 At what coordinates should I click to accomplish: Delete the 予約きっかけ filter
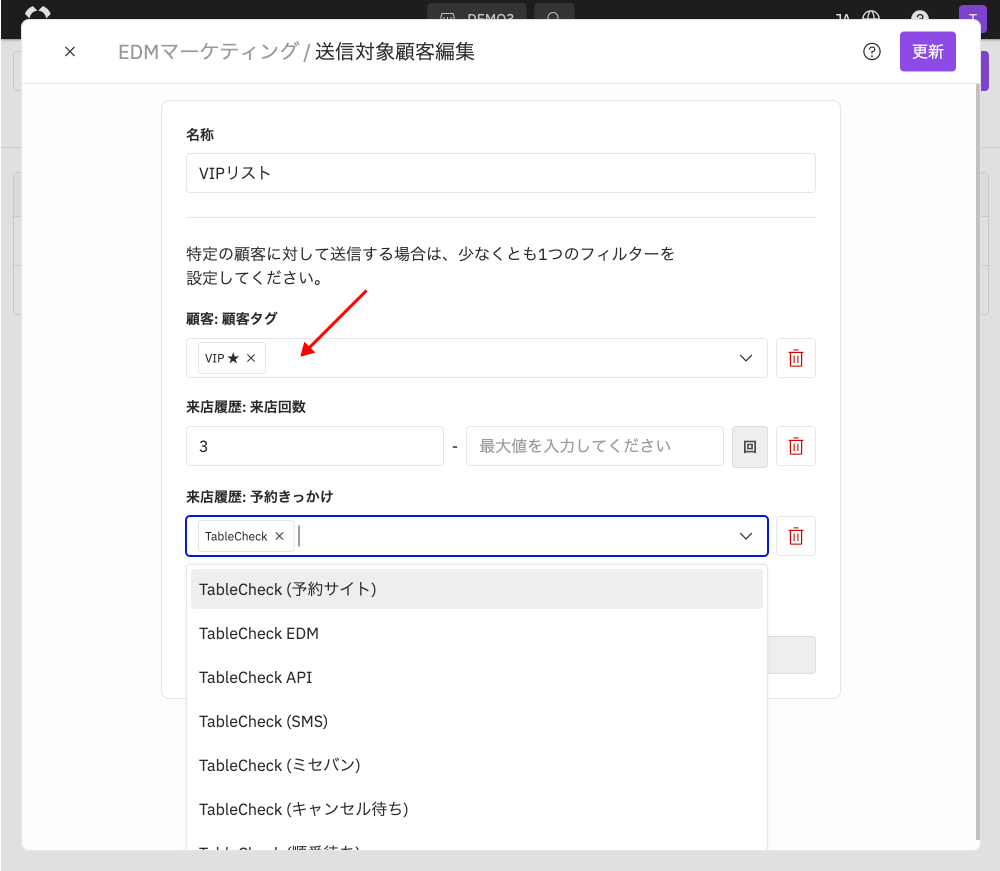click(x=795, y=536)
